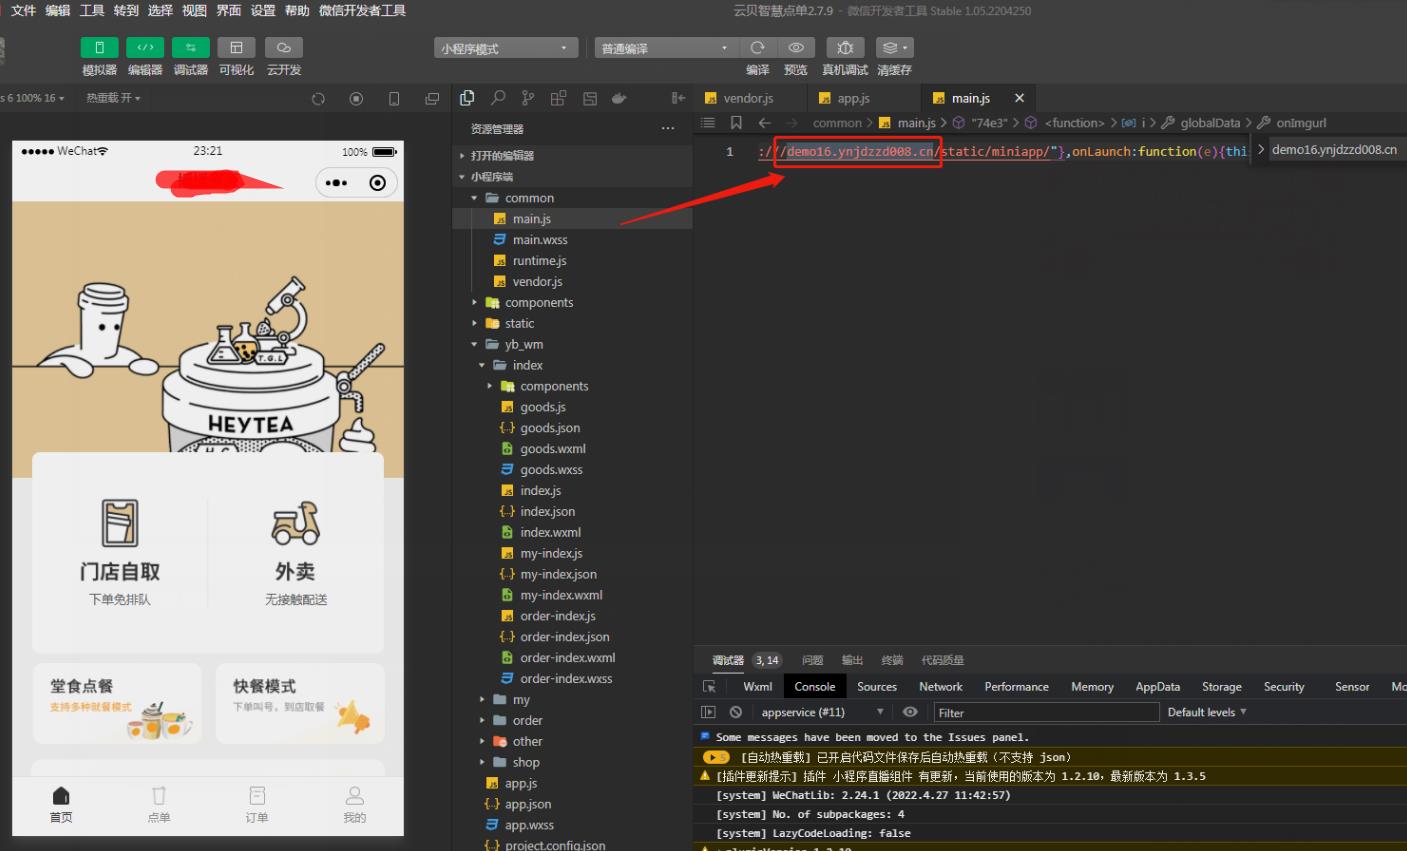Switch to the 代码质量 panel tab
The height and width of the screenshot is (851, 1407).
(943, 660)
